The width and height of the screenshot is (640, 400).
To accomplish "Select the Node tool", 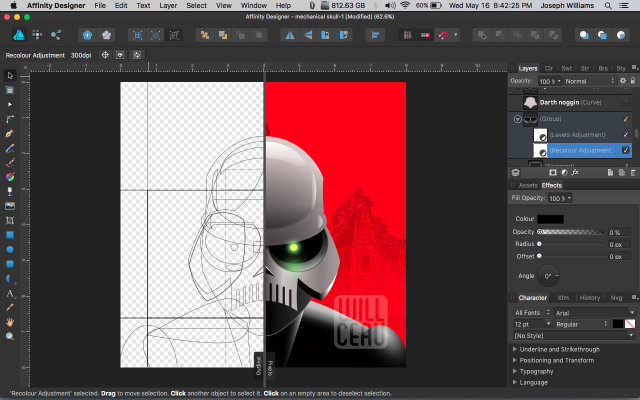I will click(x=10, y=104).
